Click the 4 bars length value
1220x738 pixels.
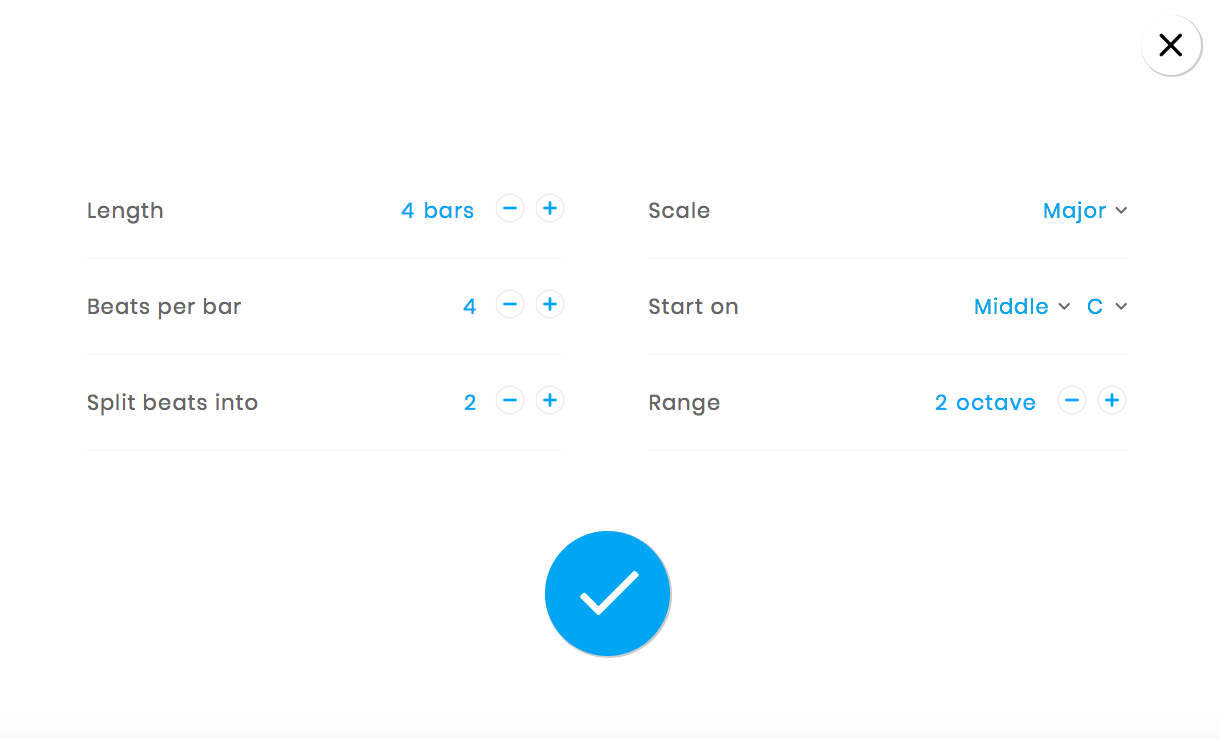438,210
